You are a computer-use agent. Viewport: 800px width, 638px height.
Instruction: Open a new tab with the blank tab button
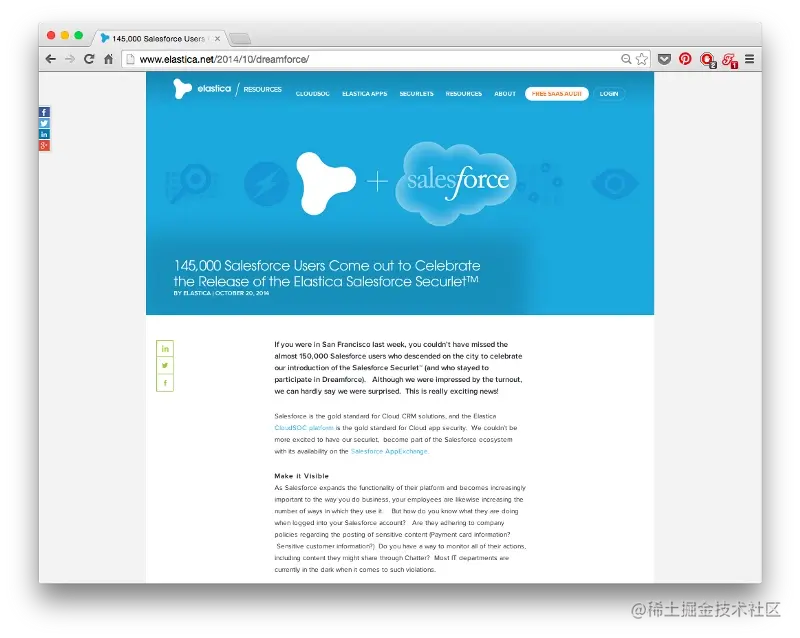(240, 38)
